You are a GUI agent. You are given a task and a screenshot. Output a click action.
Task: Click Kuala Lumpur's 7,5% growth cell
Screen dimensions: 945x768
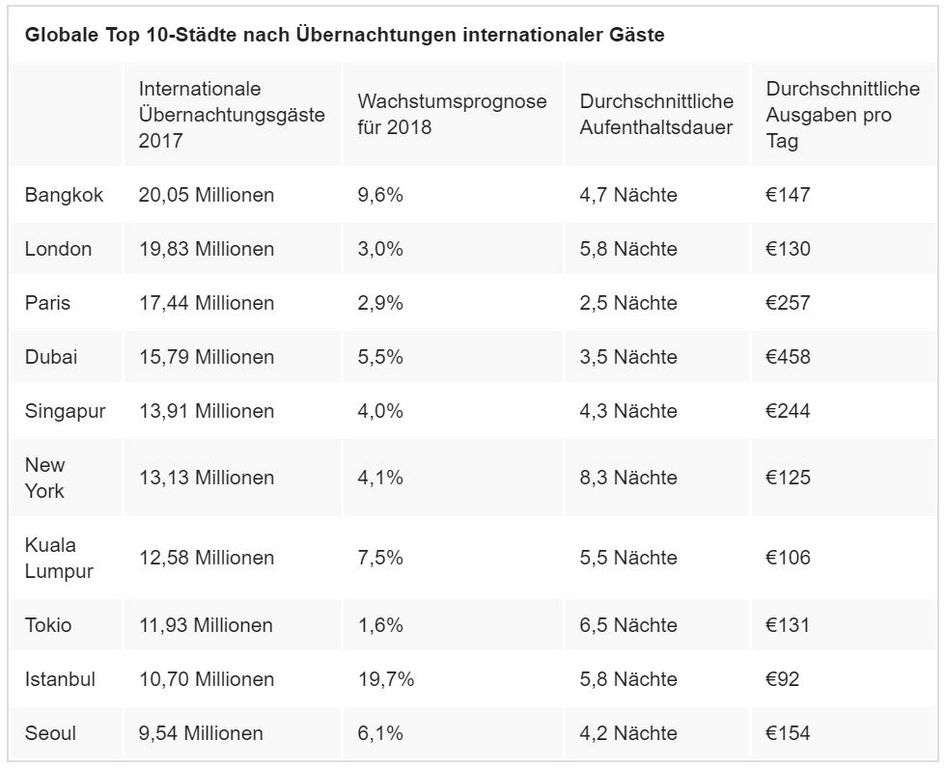(380, 558)
